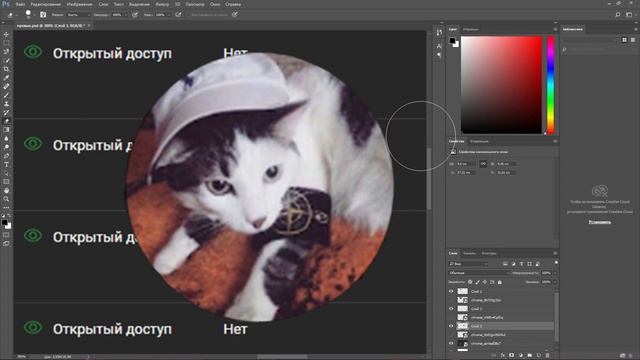This screenshot has height=360, width=640.
Task: Open the Edit Toolbar three-dots button
Action: point(6,207)
